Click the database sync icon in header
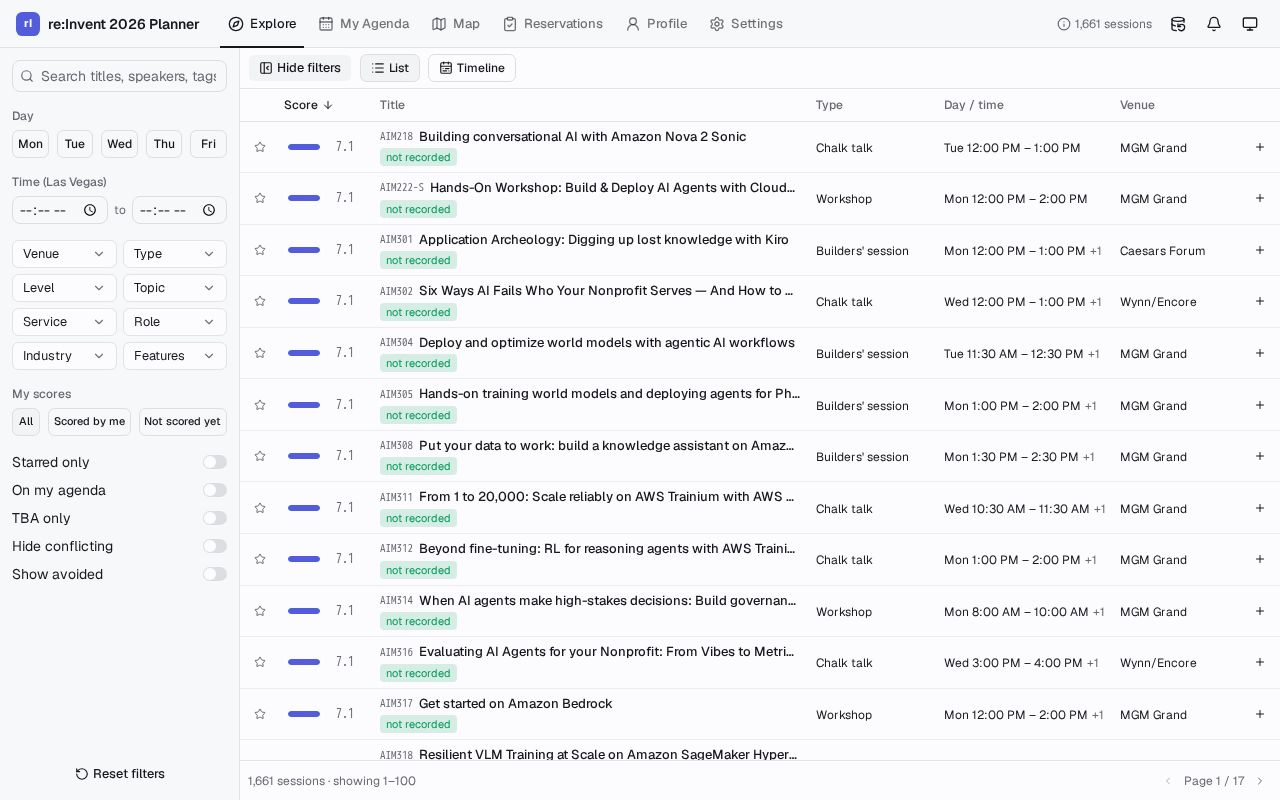This screenshot has width=1280, height=800. coord(1178,24)
